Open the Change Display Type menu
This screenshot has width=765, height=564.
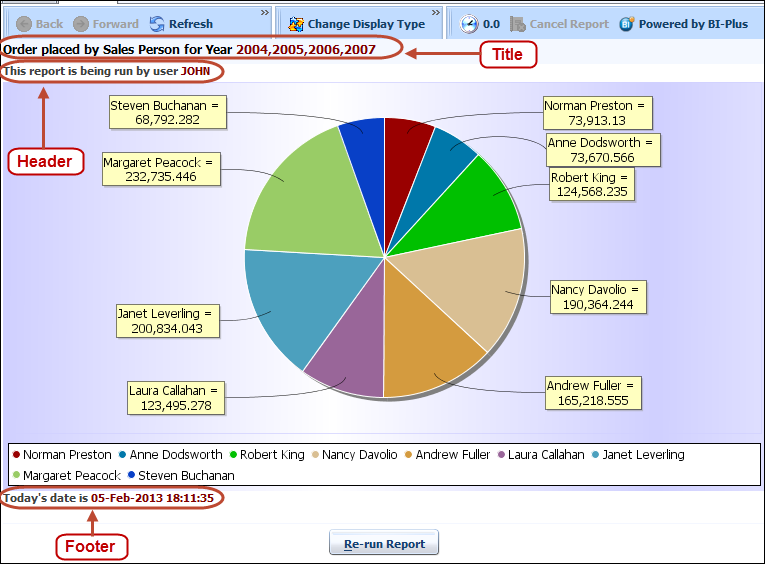coord(365,24)
